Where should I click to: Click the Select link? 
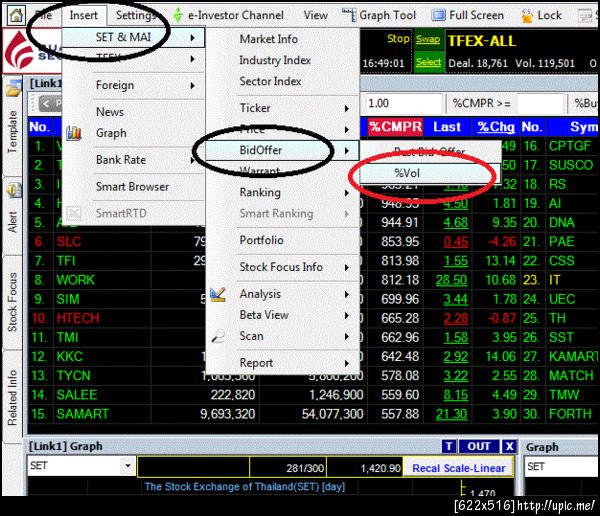(x=428, y=62)
